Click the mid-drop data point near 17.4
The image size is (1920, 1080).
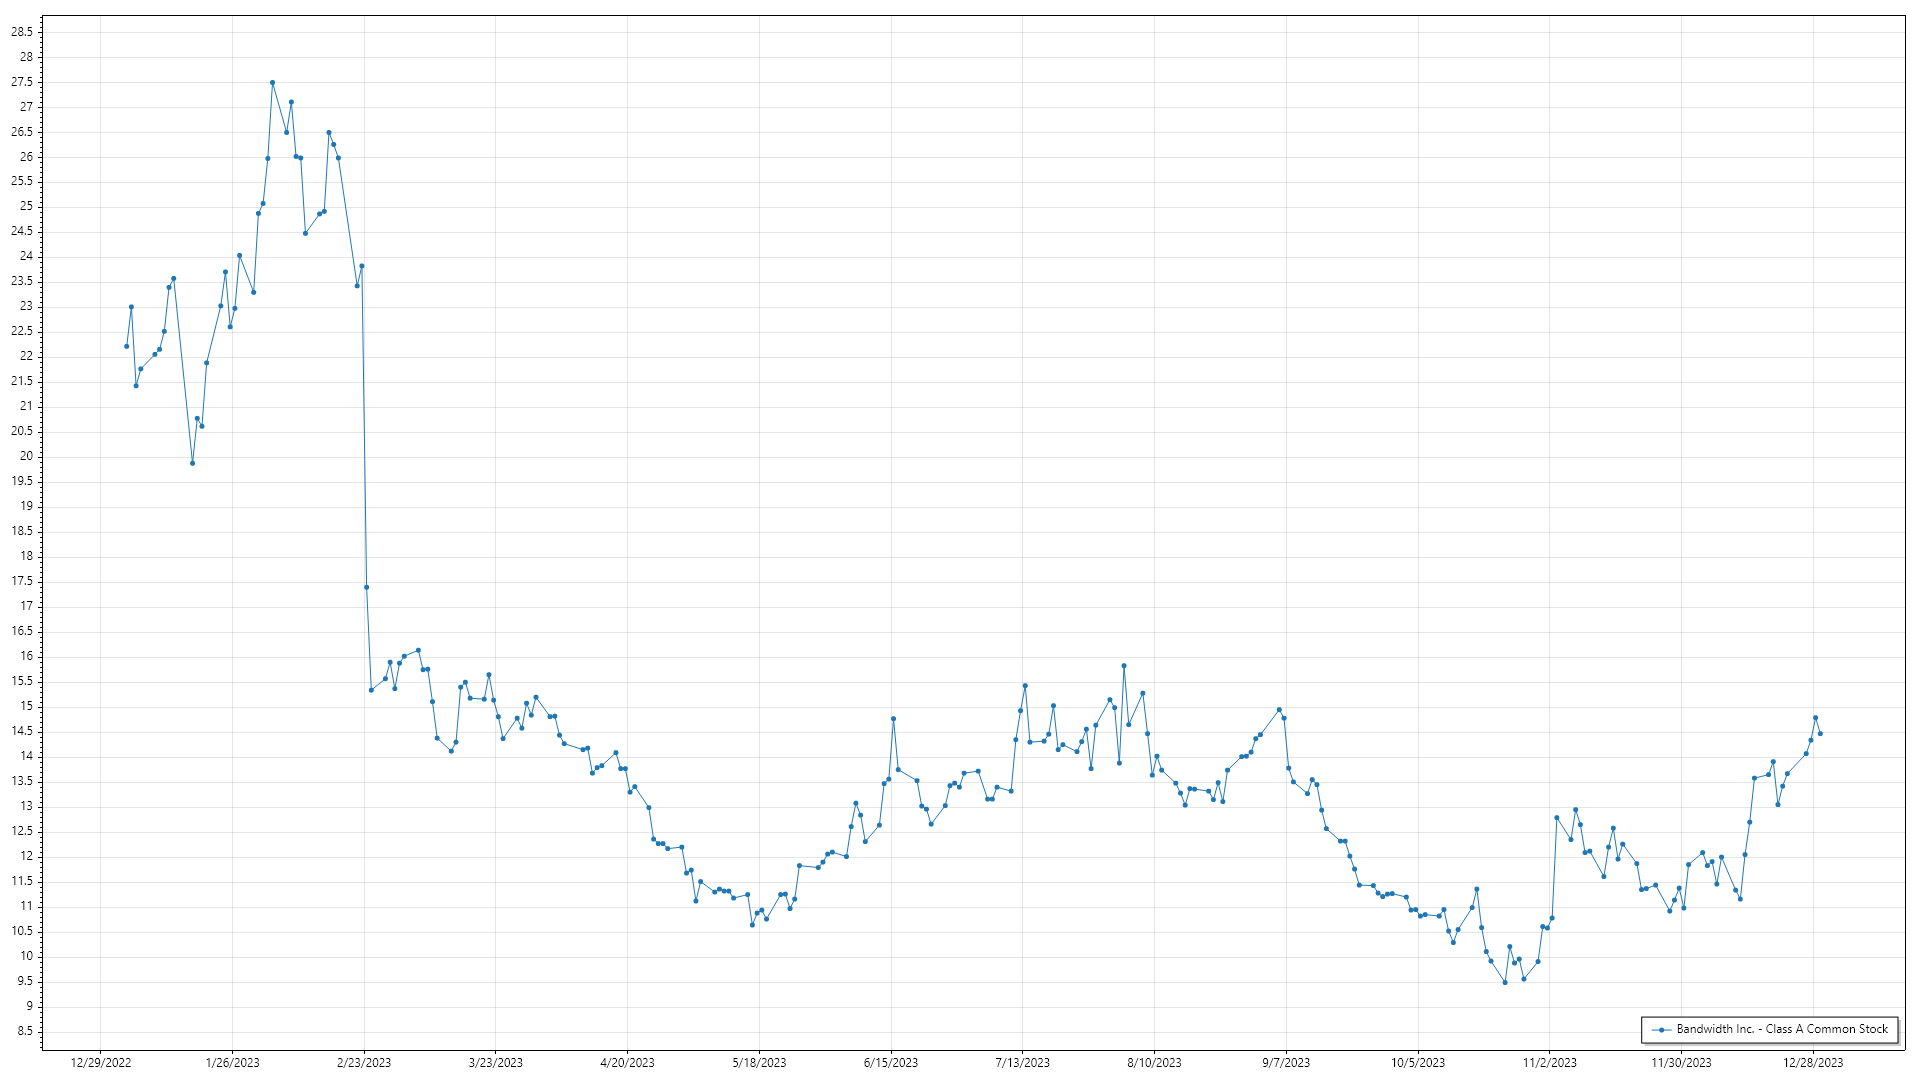coord(366,588)
